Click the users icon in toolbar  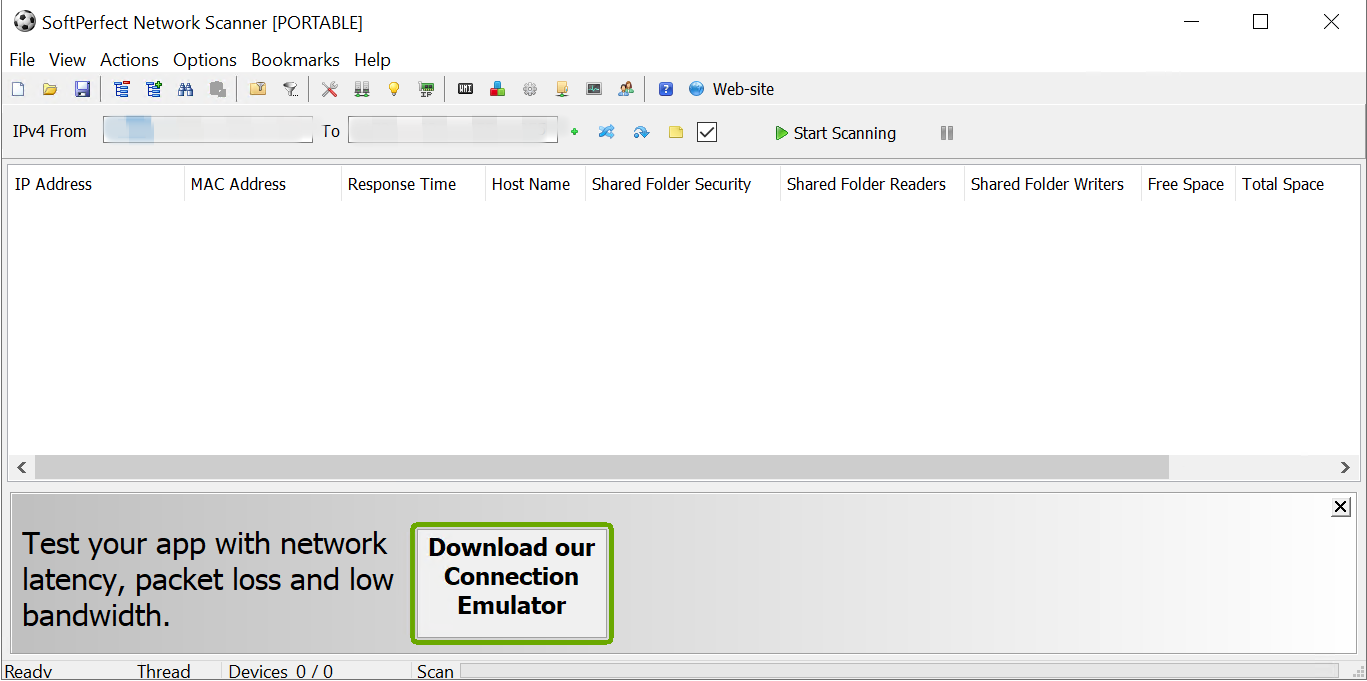626,89
